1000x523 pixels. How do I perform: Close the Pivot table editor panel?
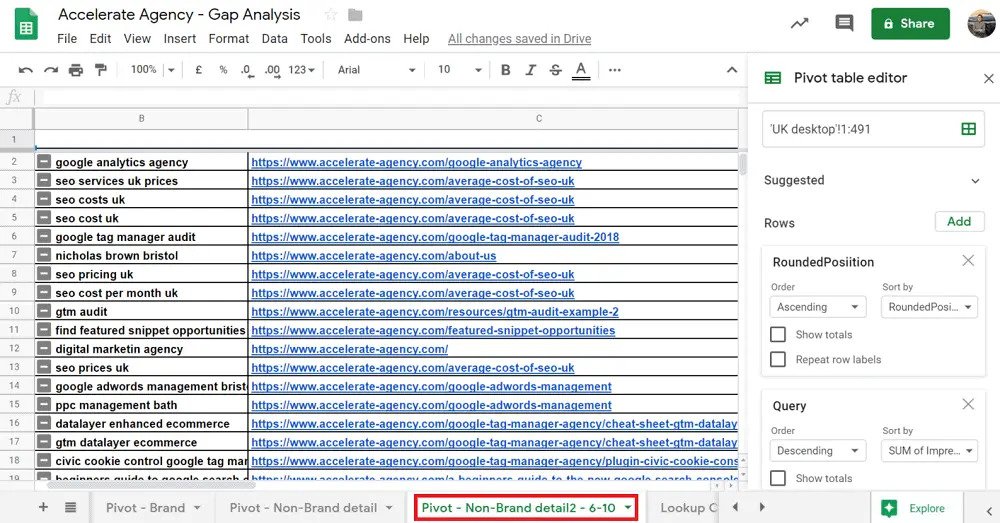989,78
